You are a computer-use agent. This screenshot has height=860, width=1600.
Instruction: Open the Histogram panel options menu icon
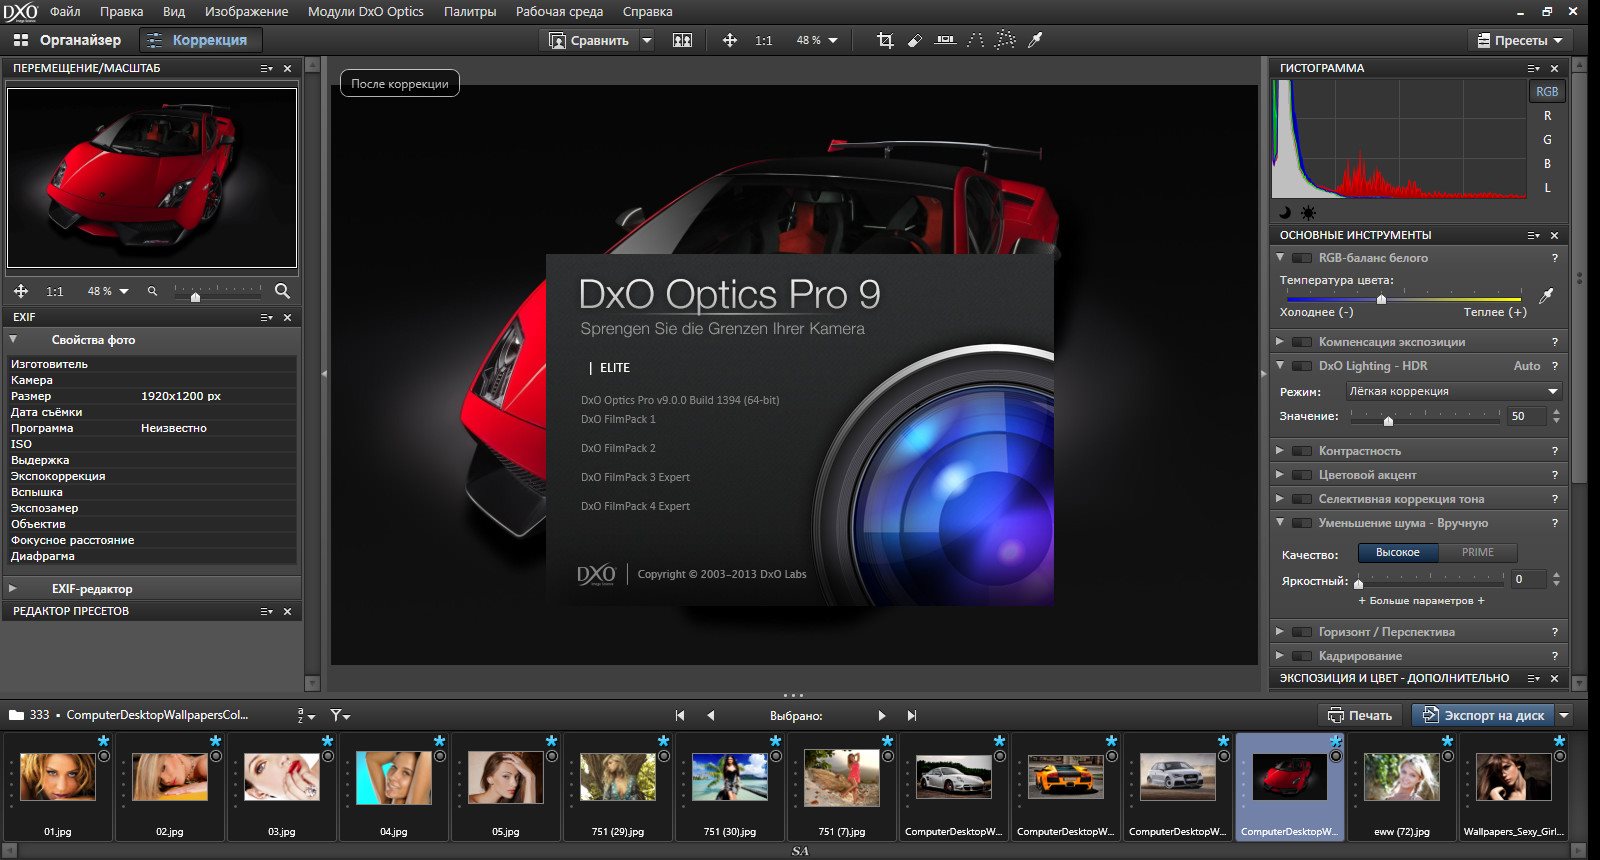[1533, 68]
